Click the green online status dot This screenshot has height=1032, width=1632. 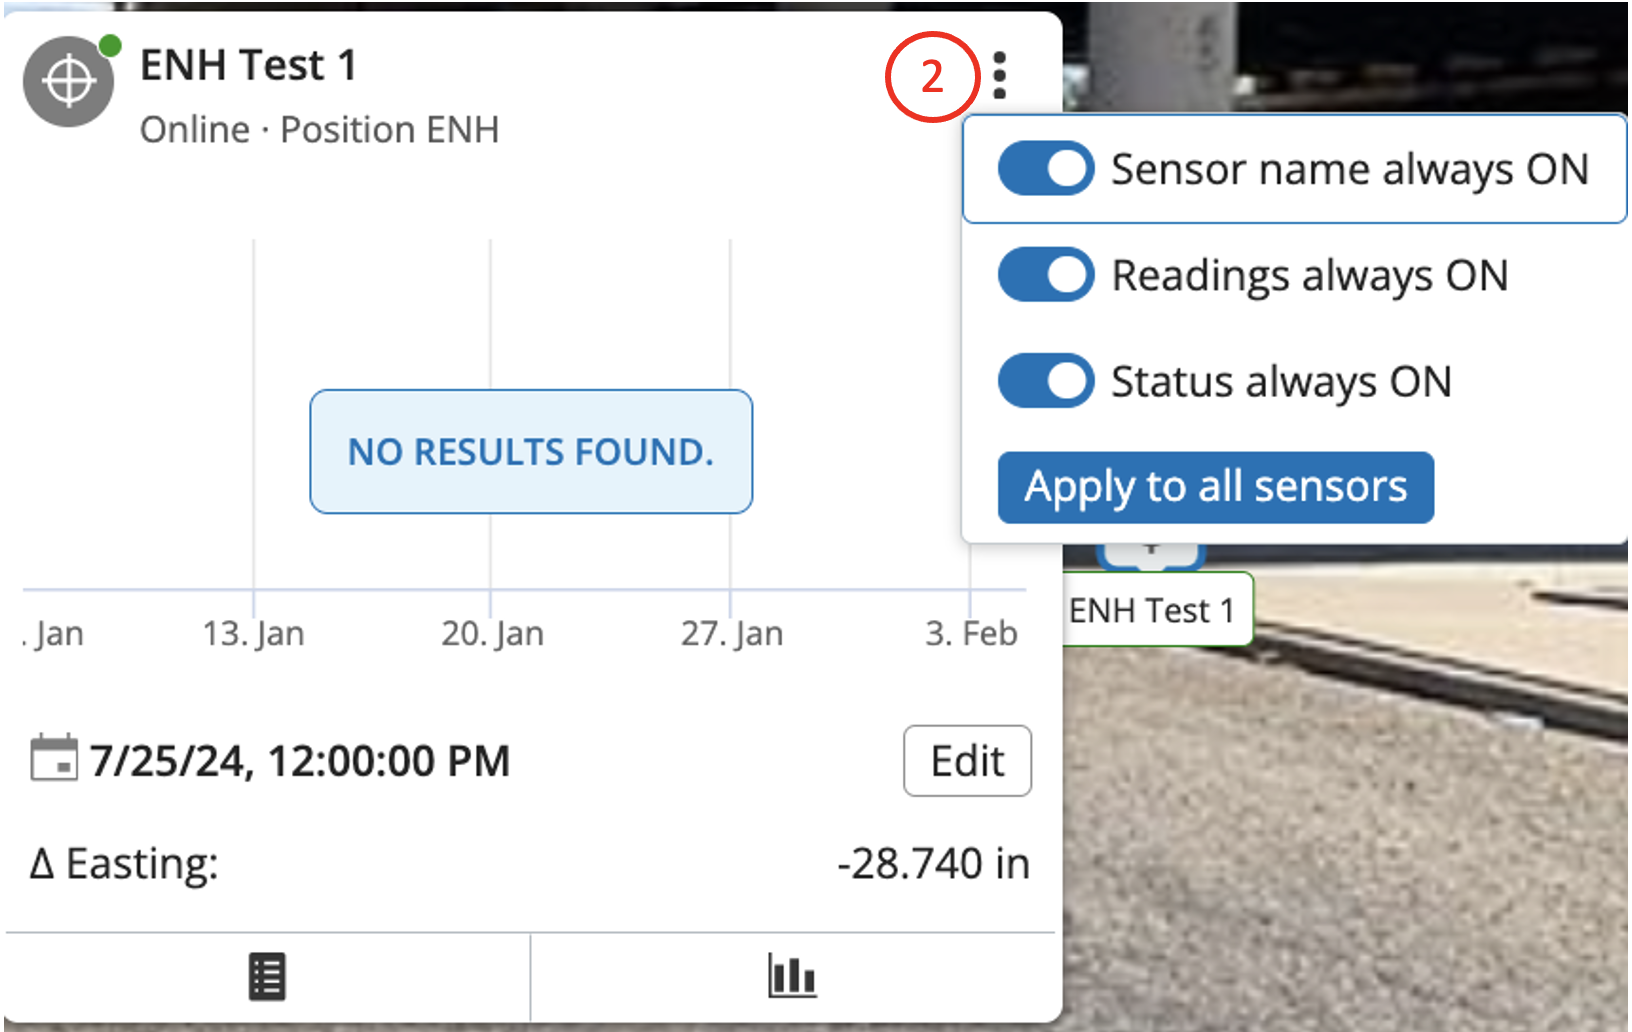pos(110,46)
